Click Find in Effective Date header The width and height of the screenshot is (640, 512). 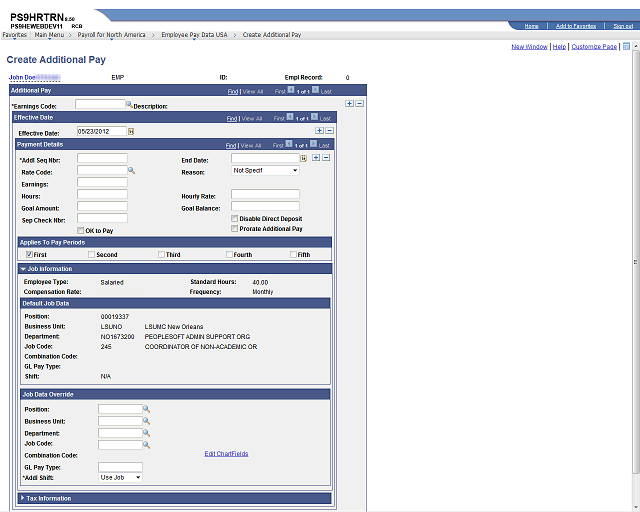click(x=232, y=118)
